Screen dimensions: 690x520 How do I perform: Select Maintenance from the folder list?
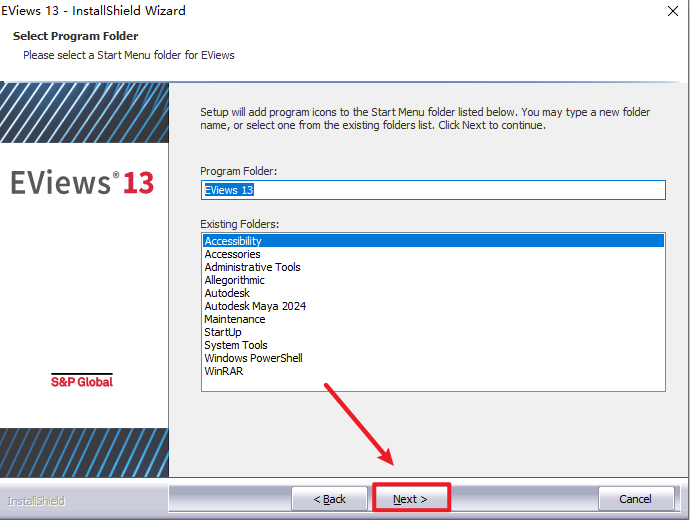pos(234,319)
